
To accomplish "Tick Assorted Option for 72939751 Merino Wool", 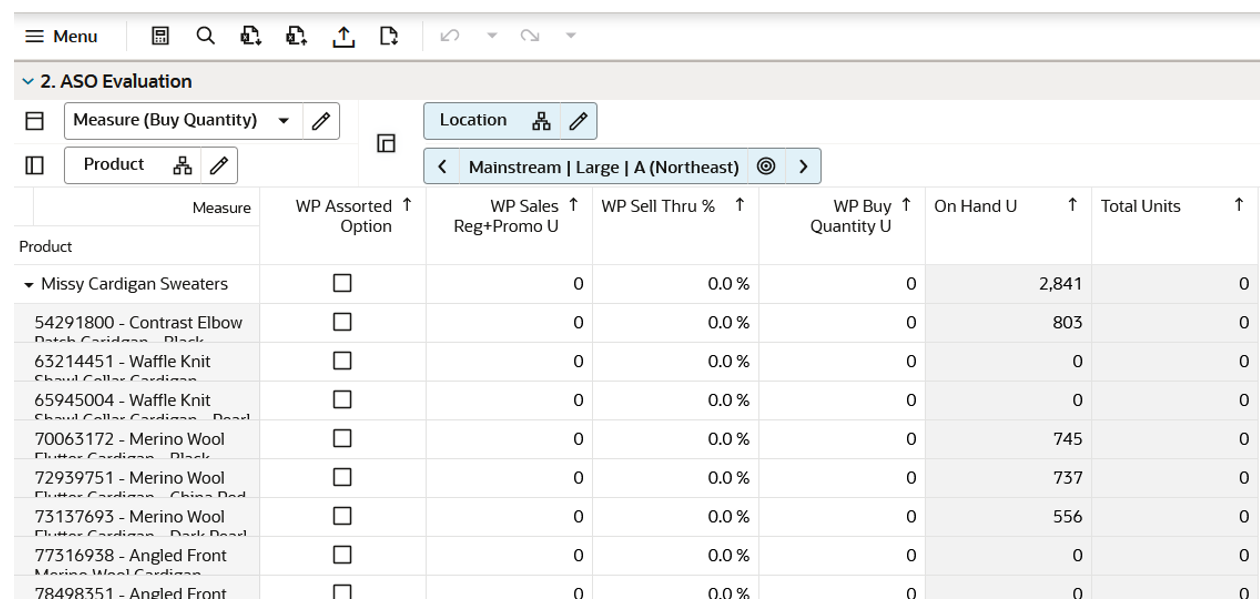I will [342, 477].
